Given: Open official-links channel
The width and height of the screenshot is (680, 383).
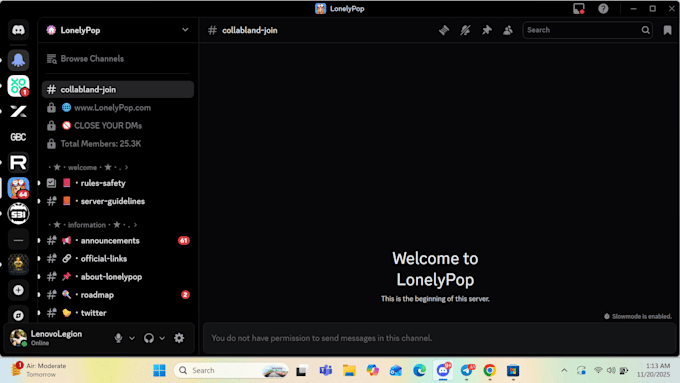Looking at the screenshot, I should tap(118, 259).
